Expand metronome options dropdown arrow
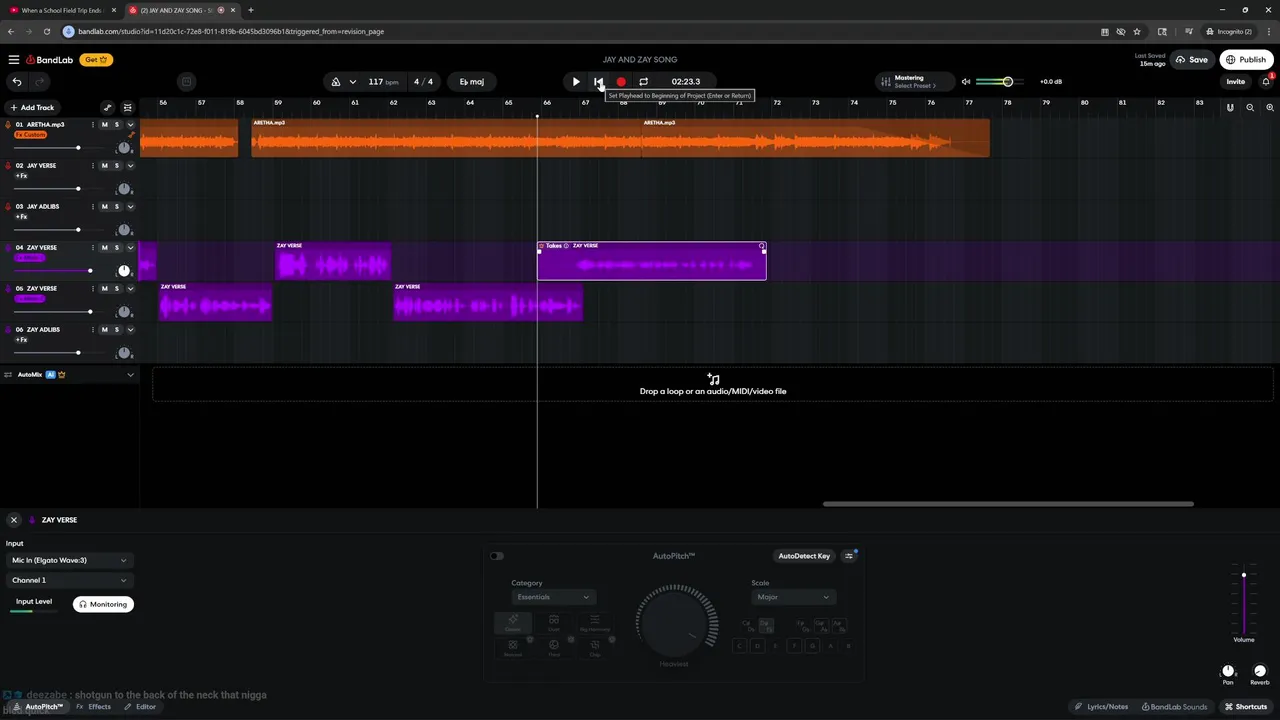Image resolution: width=1280 pixels, height=720 pixels. pyautogui.click(x=353, y=82)
